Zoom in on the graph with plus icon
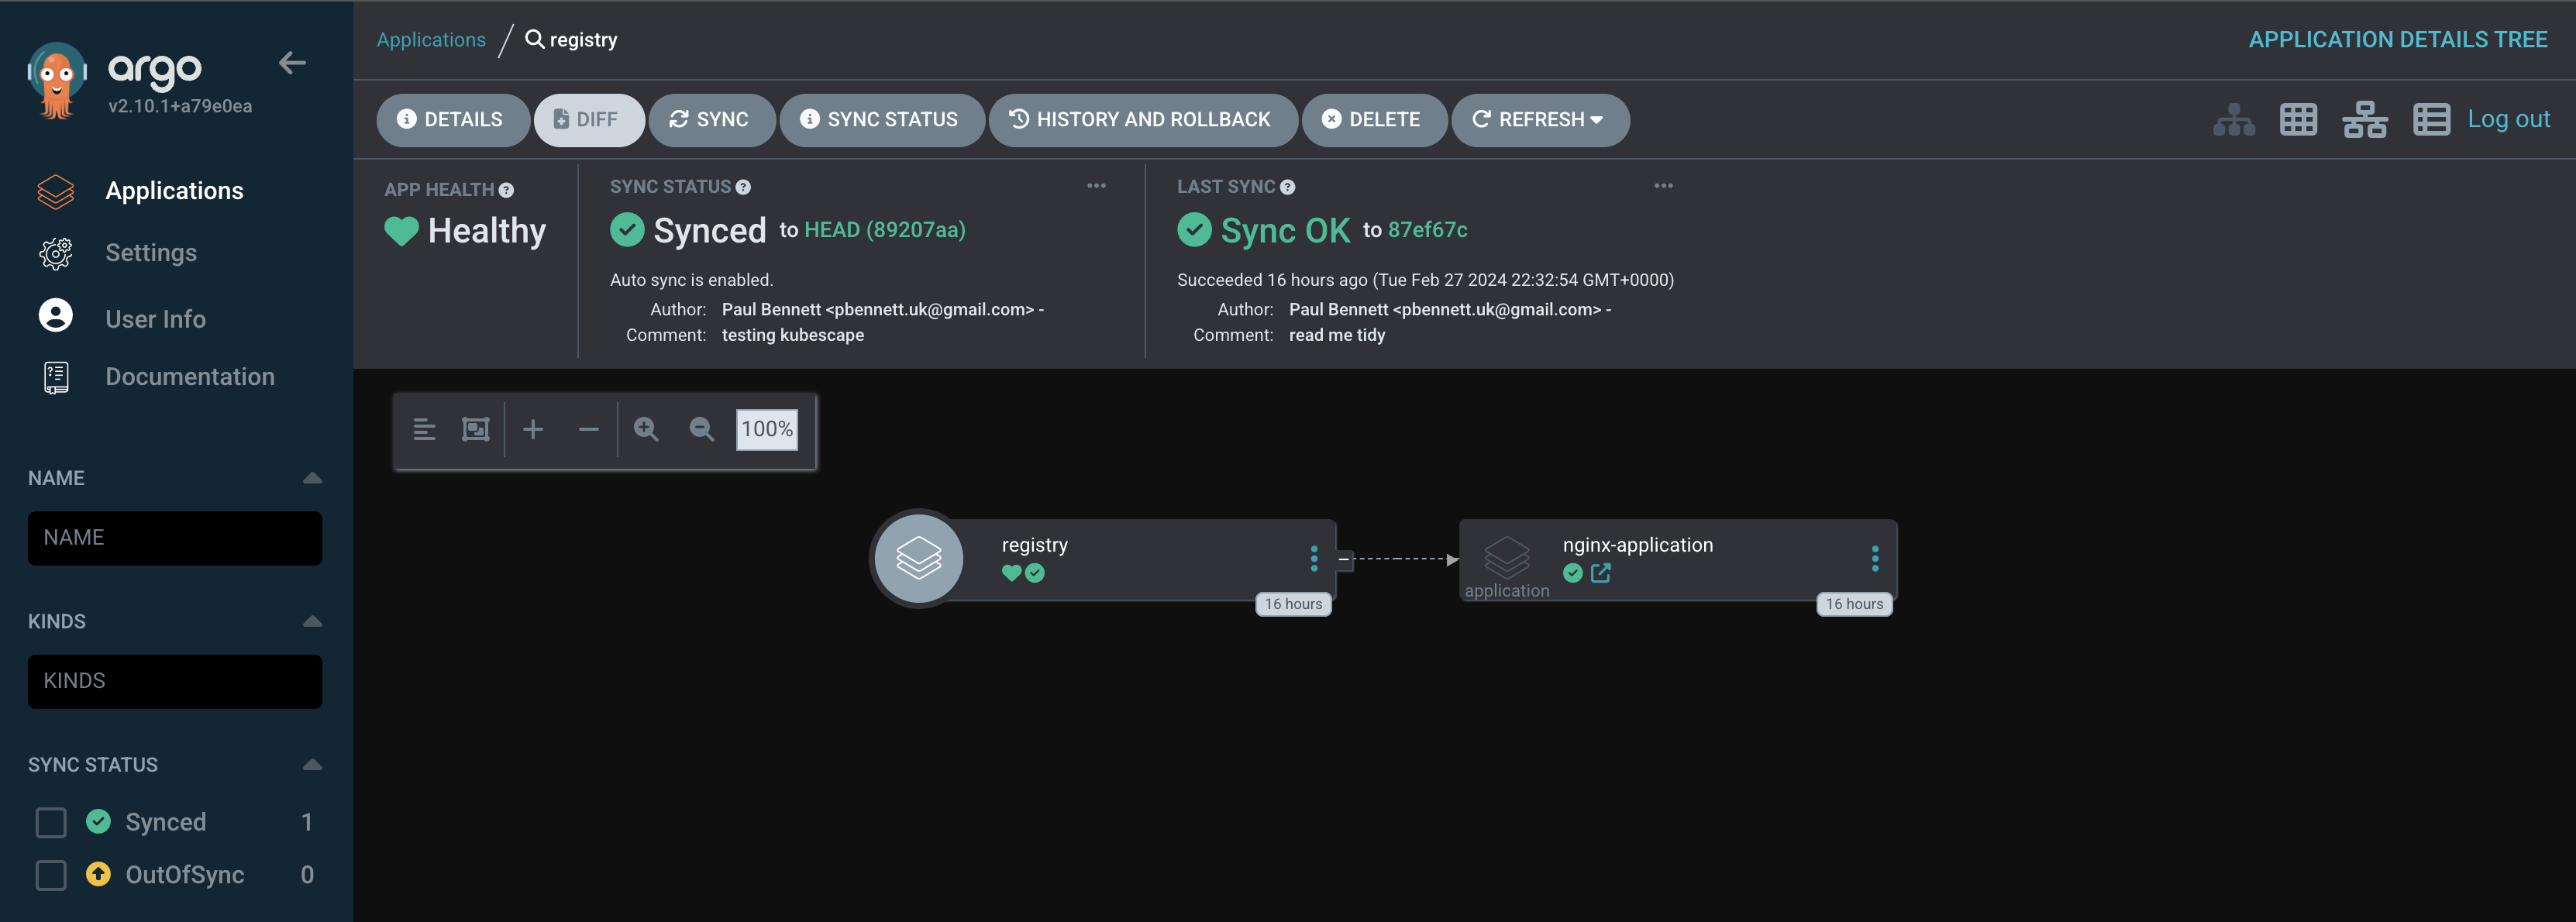The height and width of the screenshot is (922, 2576). (x=533, y=429)
